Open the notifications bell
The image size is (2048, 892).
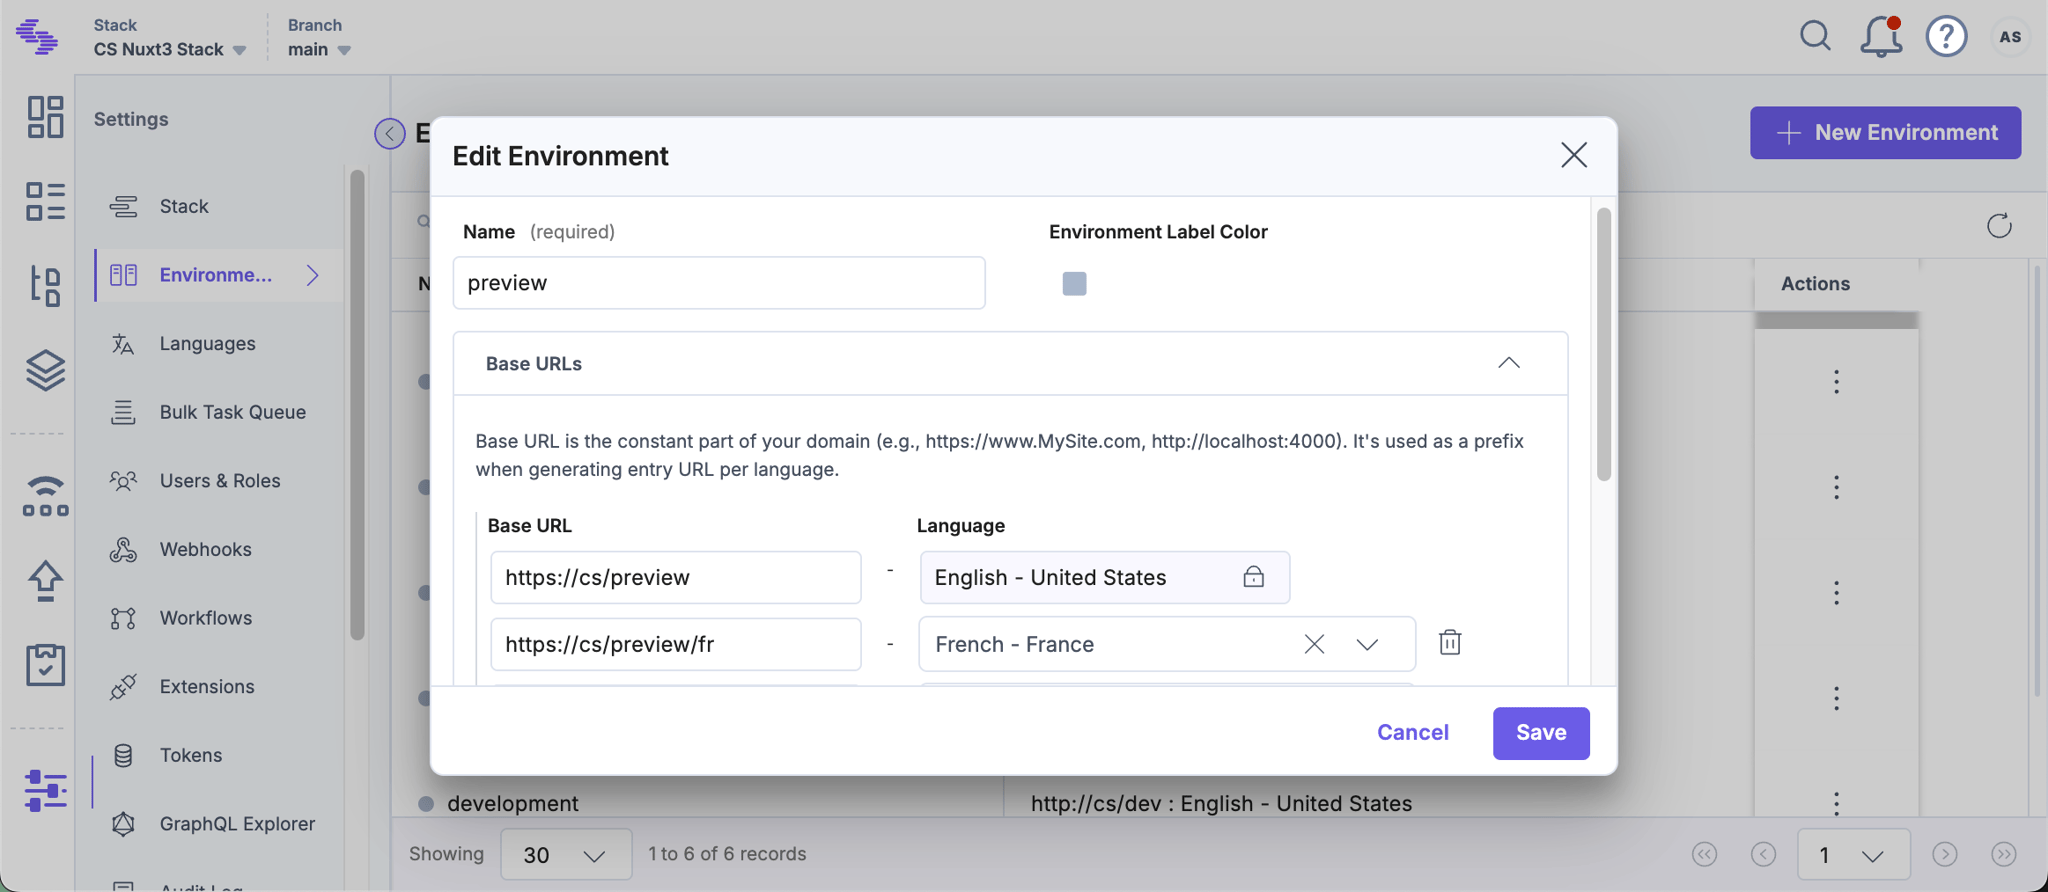pos(1880,37)
